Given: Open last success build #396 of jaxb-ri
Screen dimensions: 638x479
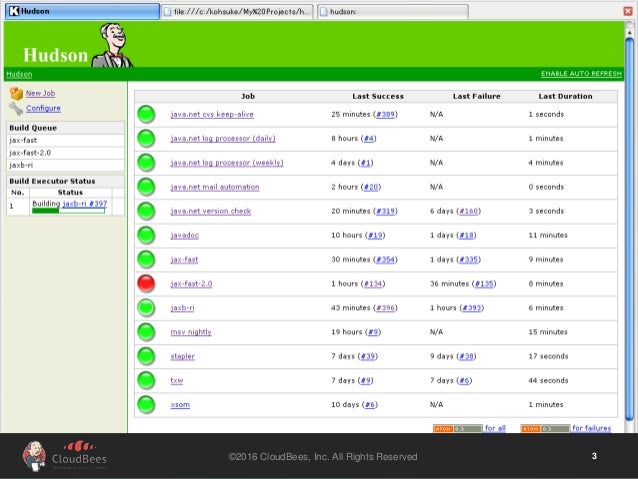Looking at the screenshot, I should [385, 308].
